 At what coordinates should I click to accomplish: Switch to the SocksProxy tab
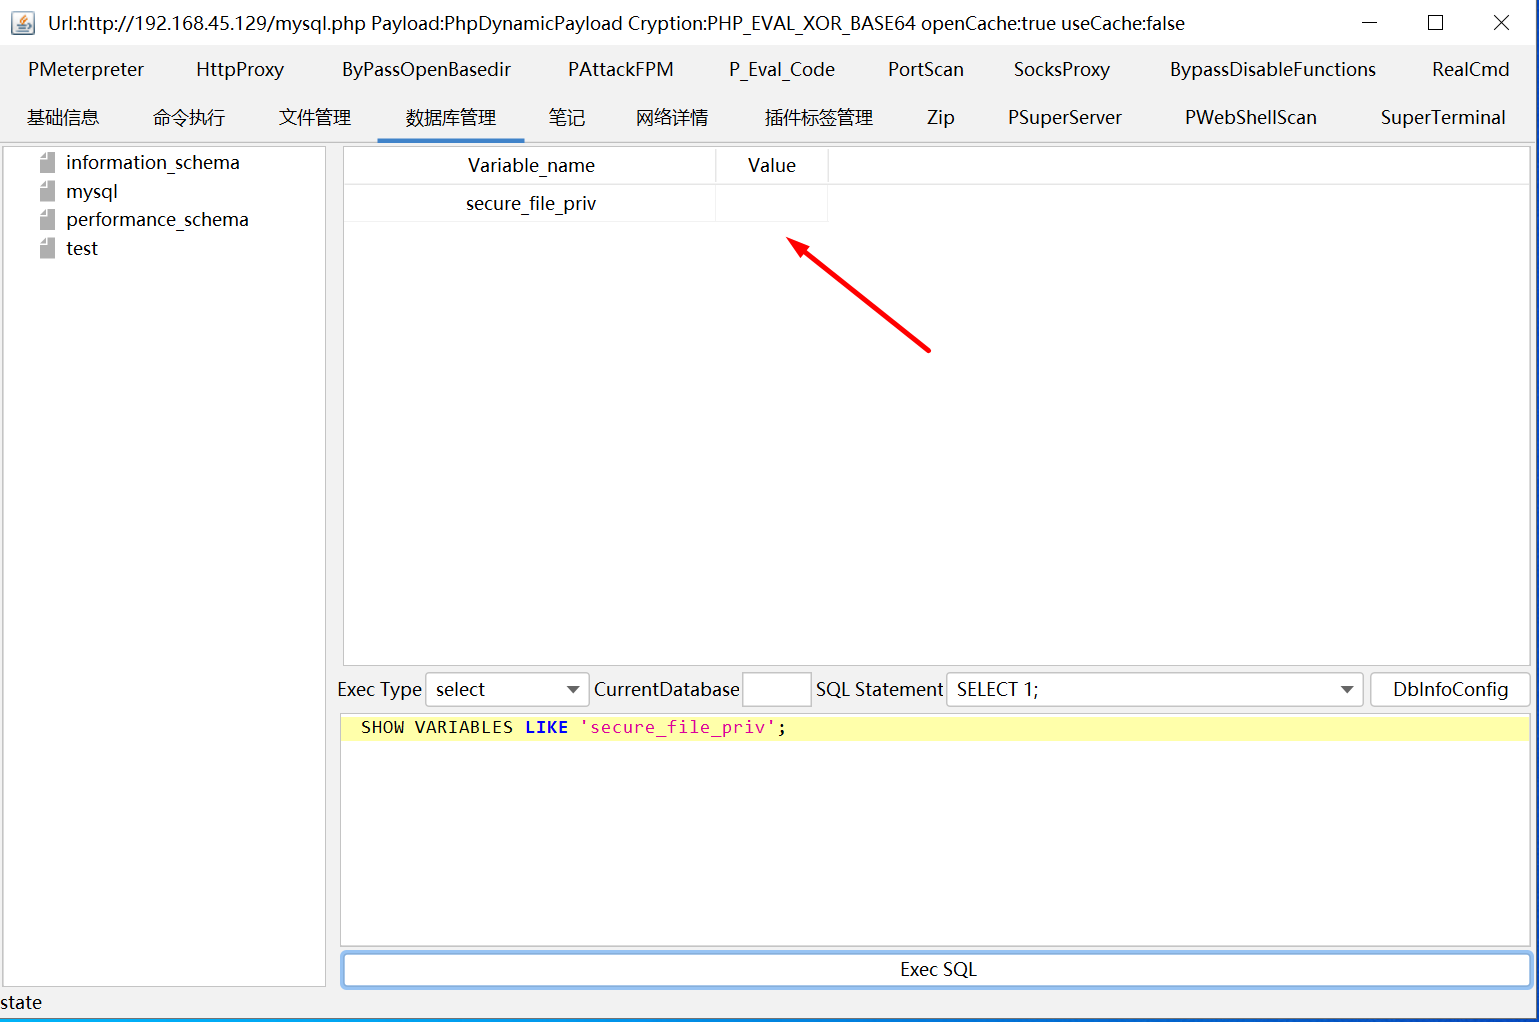1062,69
